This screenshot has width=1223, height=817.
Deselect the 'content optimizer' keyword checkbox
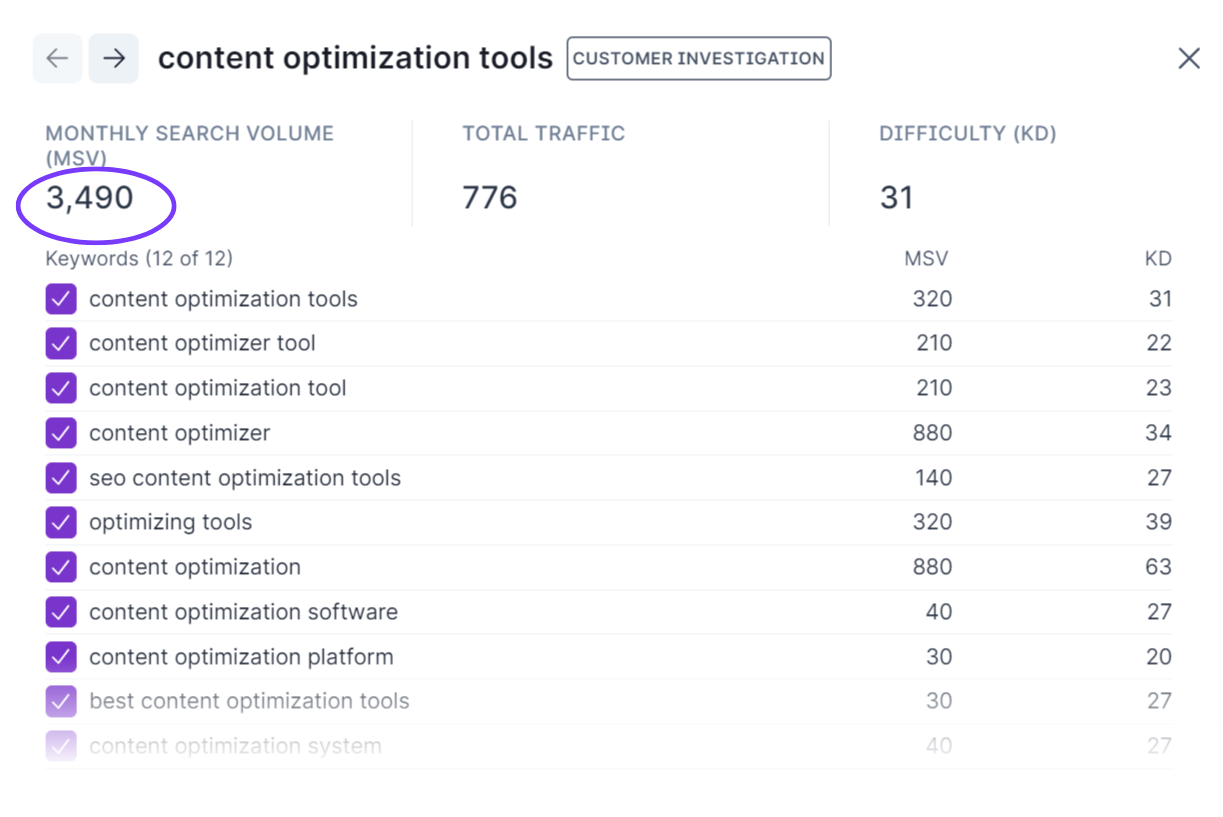(x=61, y=434)
